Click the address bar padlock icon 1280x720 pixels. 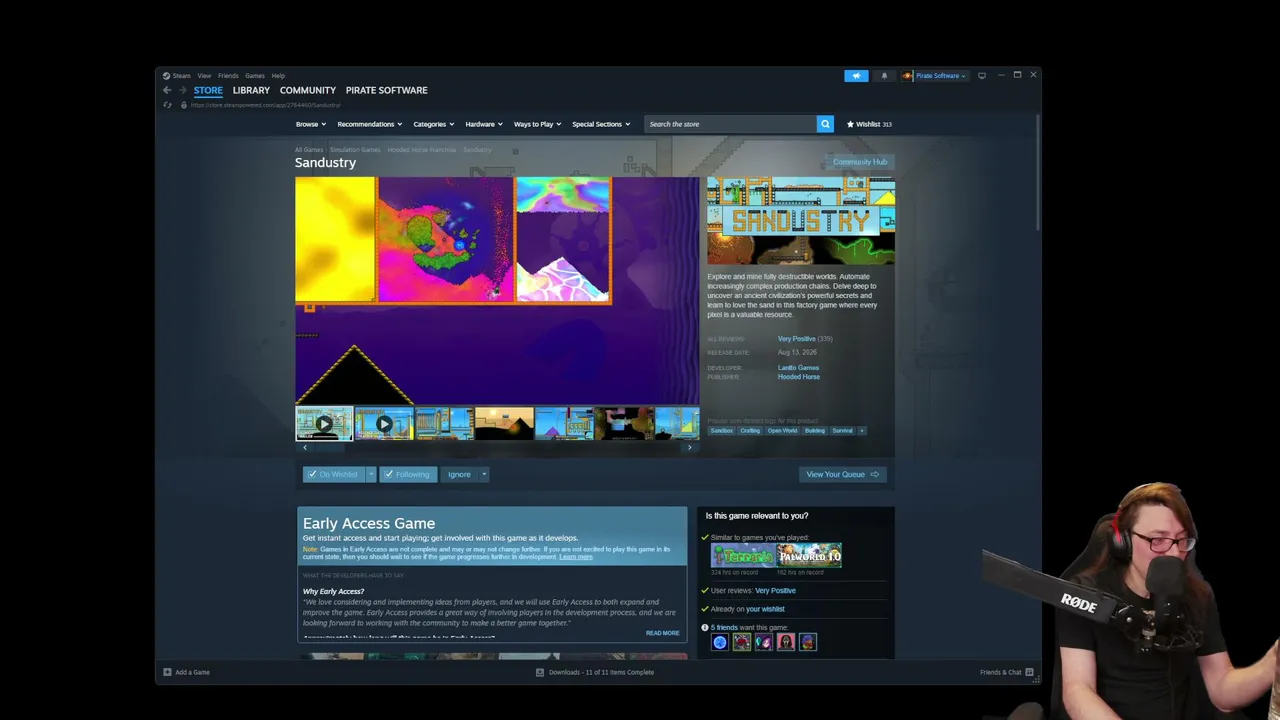(183, 105)
